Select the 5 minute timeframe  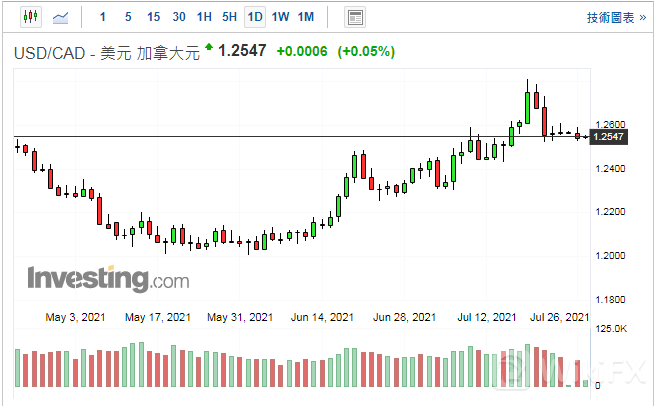click(128, 17)
